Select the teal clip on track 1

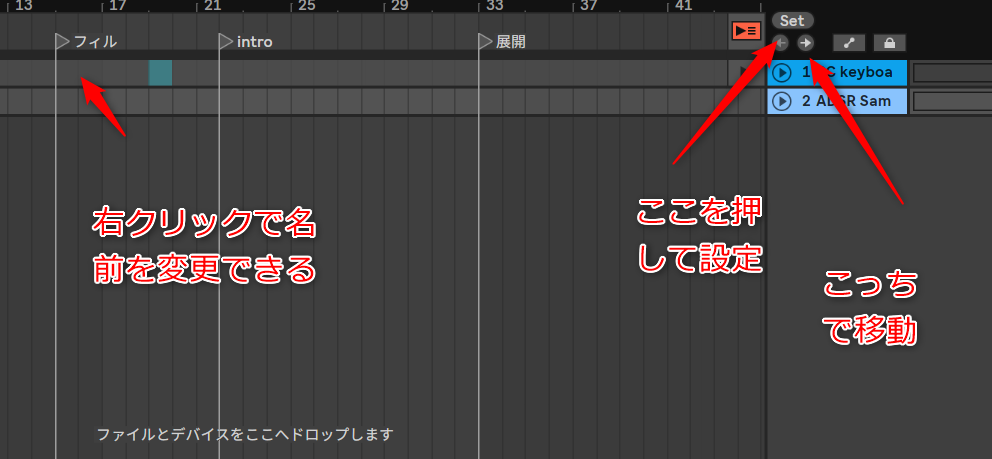click(160, 73)
